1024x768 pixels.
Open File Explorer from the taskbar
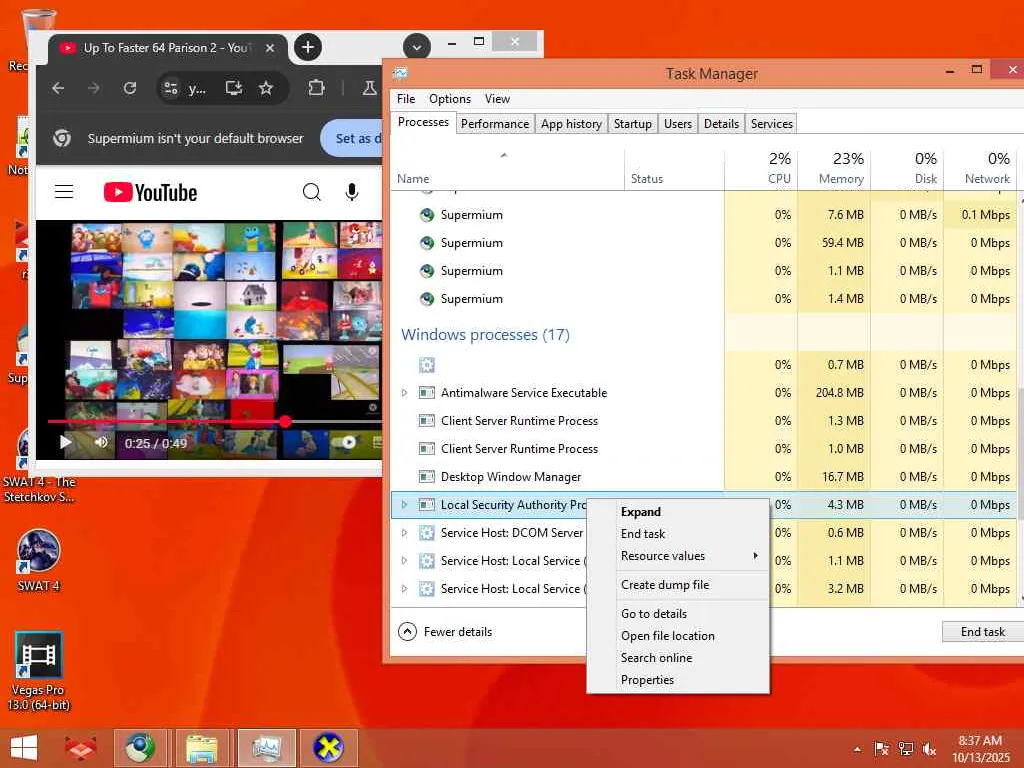202,748
